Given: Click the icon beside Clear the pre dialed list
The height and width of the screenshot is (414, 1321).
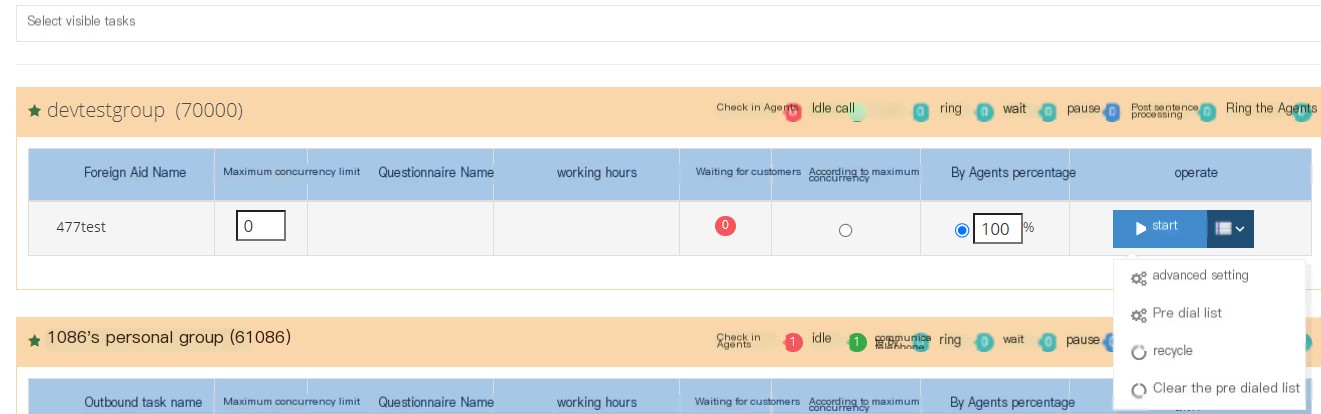Looking at the screenshot, I should [x=1138, y=390].
